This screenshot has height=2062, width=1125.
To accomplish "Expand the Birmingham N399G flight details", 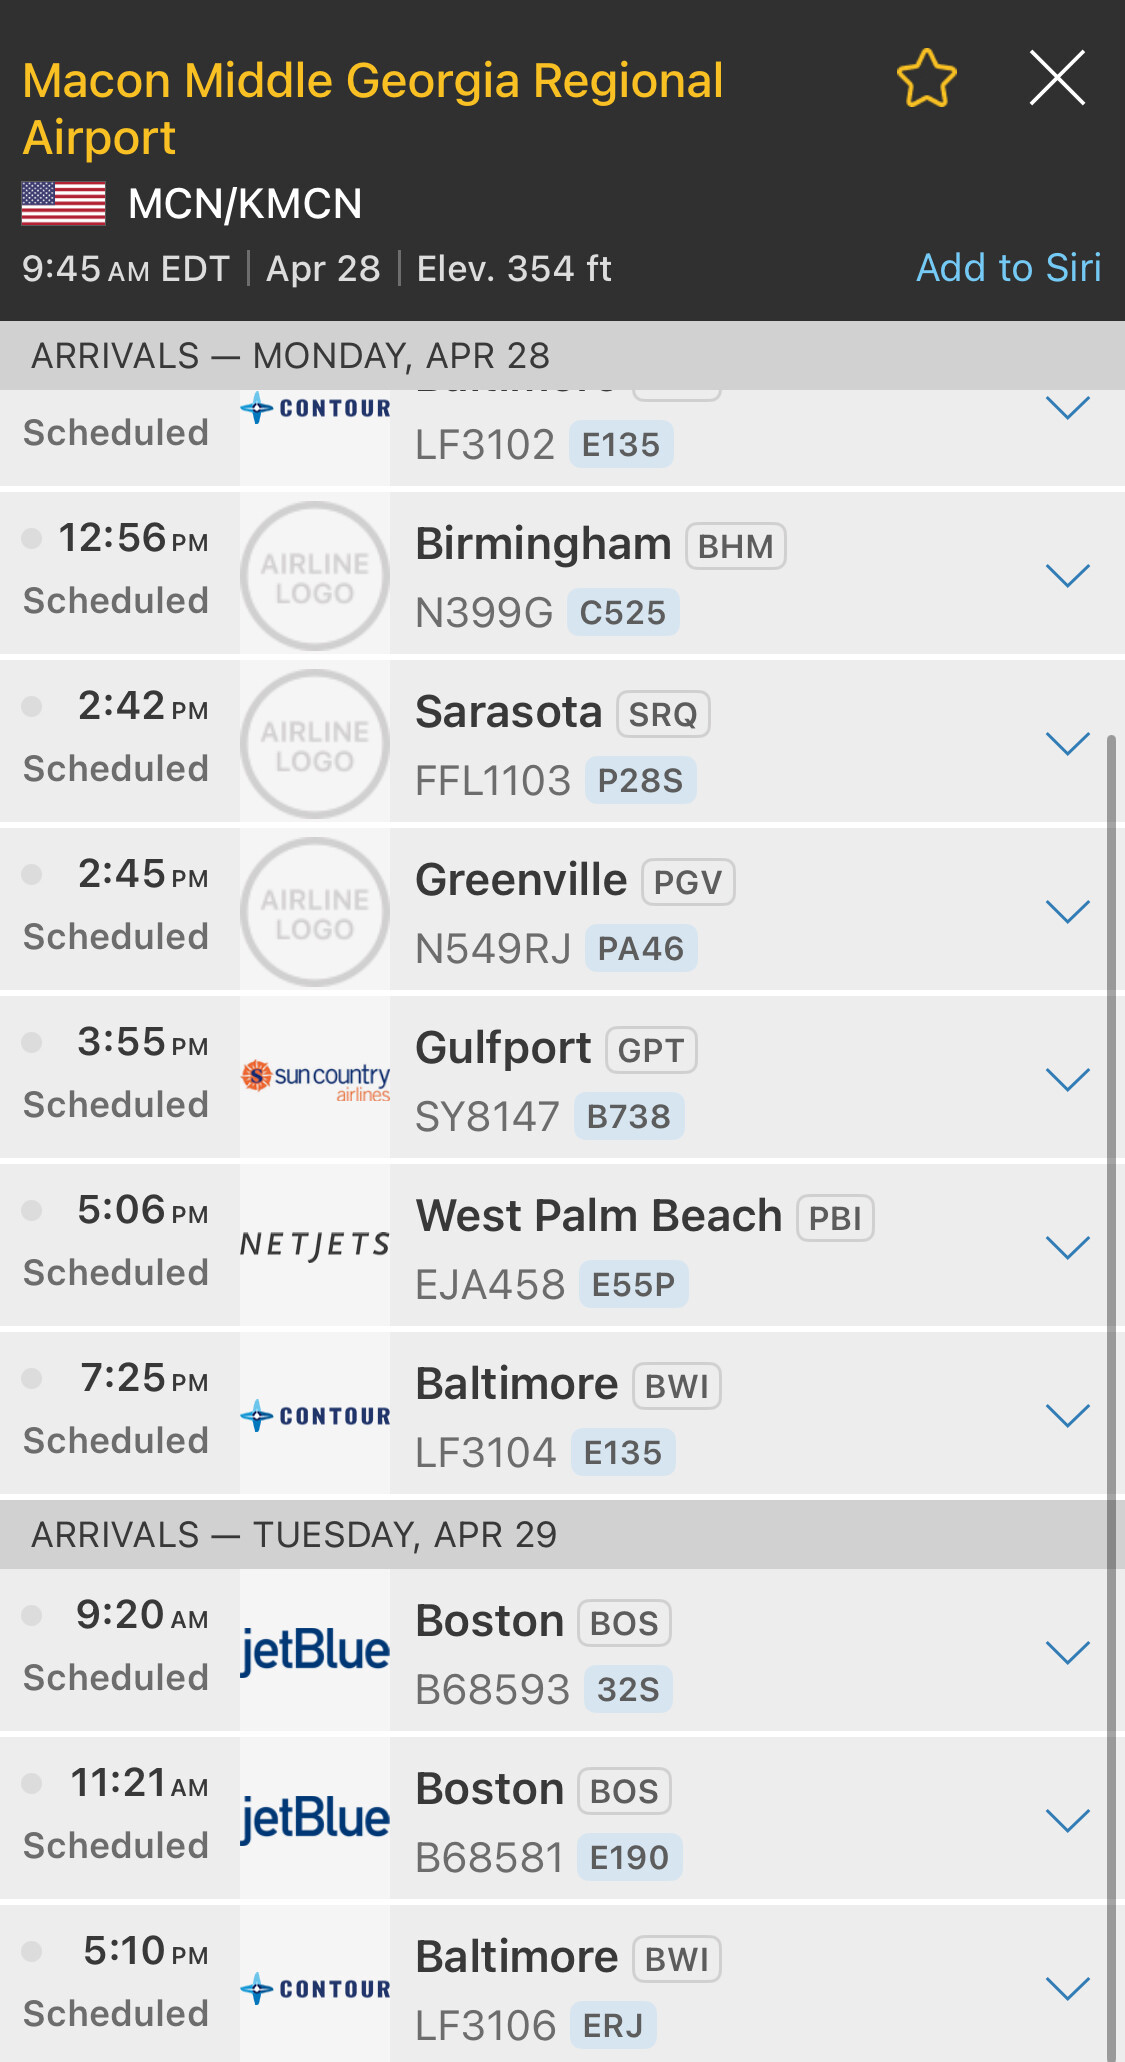I will (1067, 576).
